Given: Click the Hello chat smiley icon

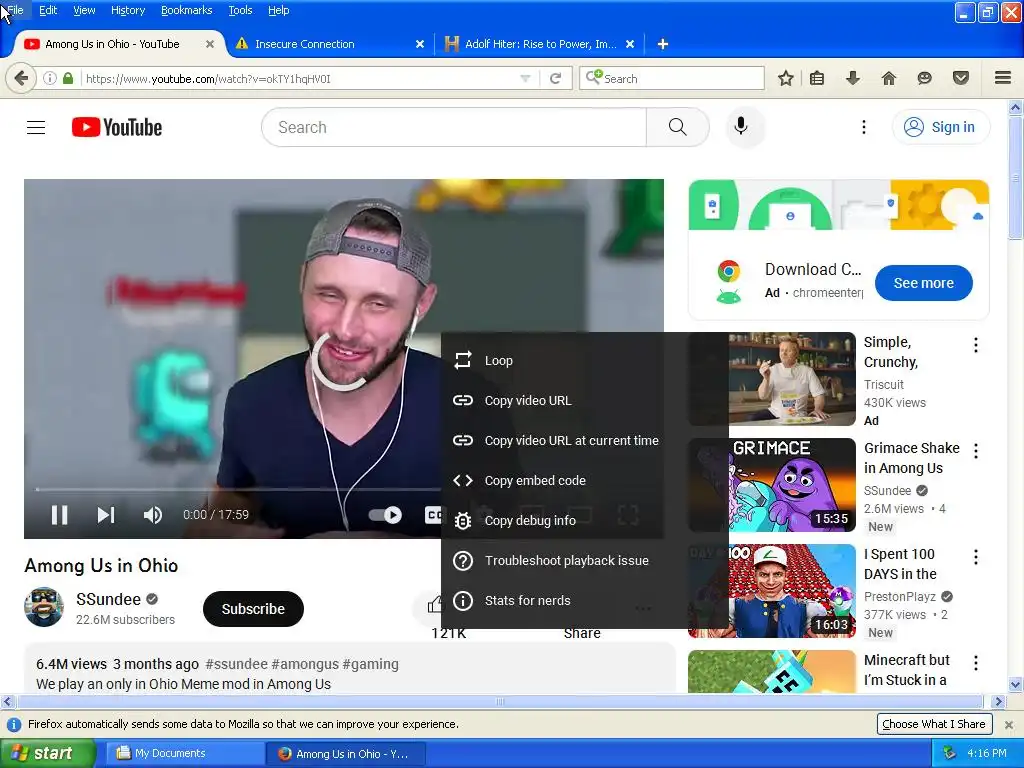Looking at the screenshot, I should 924,78.
